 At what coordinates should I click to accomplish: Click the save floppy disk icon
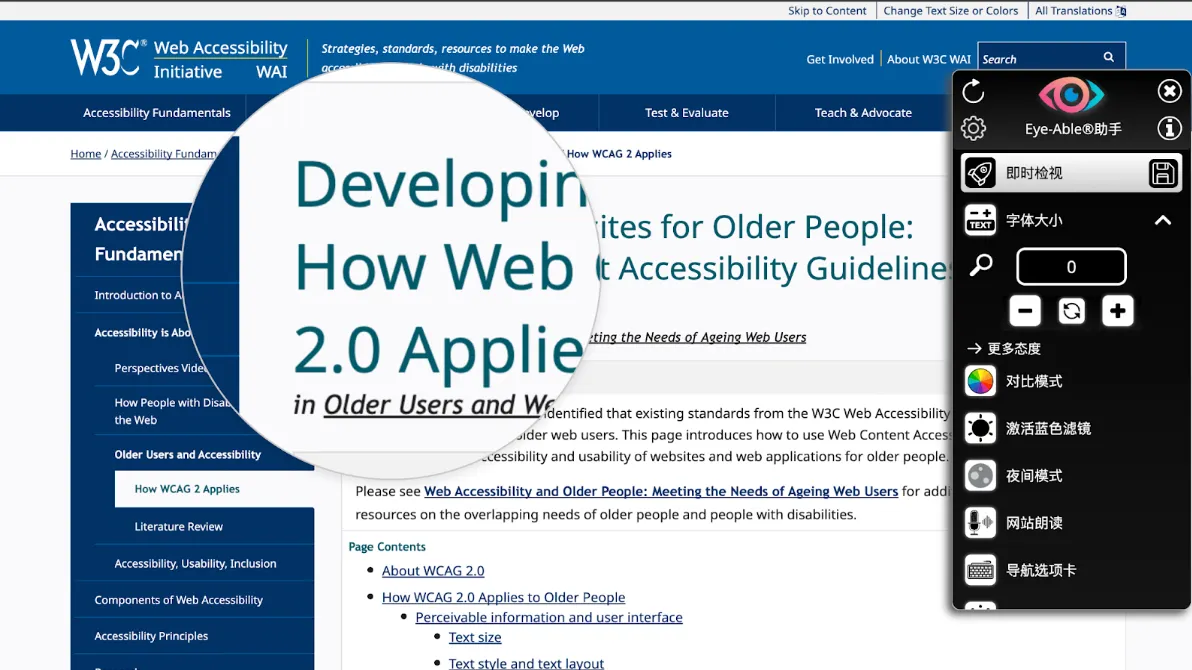[x=1162, y=173]
